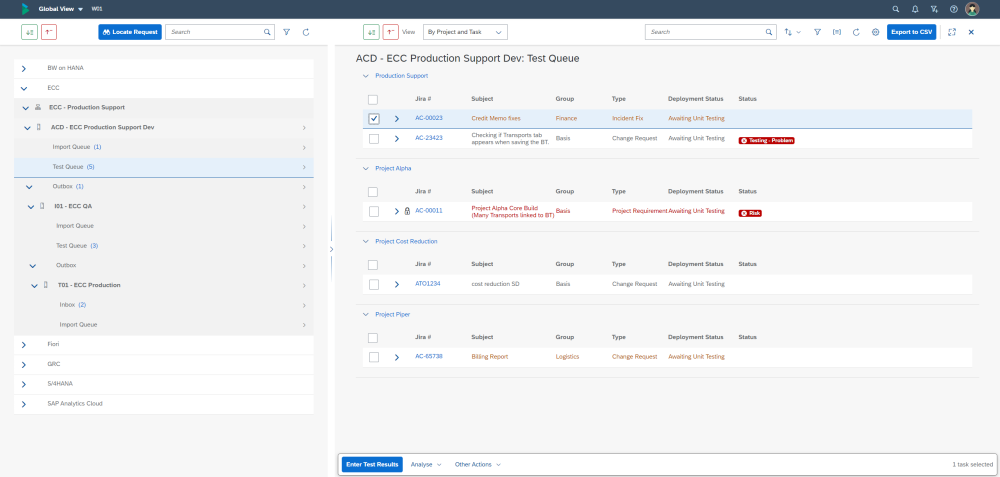Click the green expand all icon in left panel
The width and height of the screenshot is (1000, 477).
click(30, 32)
